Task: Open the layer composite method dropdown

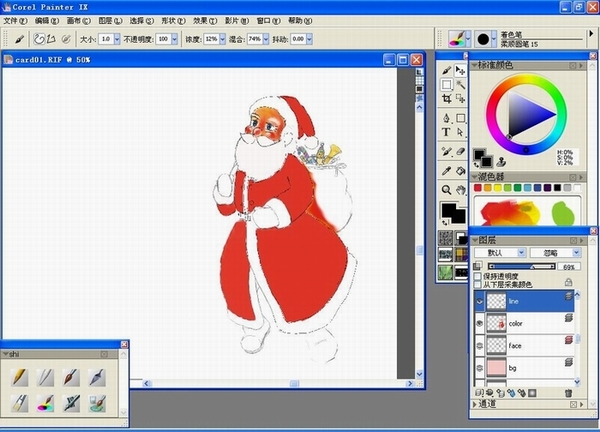Action: tap(500, 253)
